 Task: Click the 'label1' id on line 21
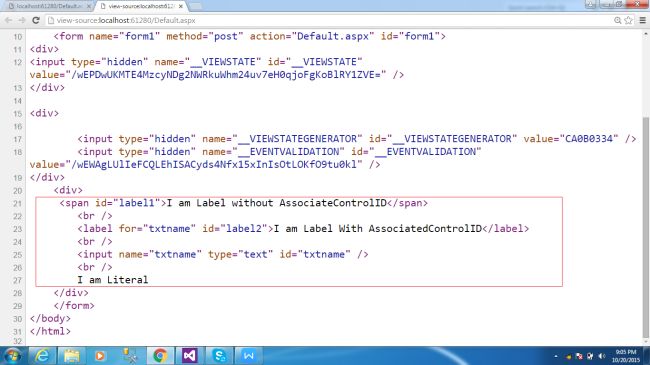click(x=136, y=203)
